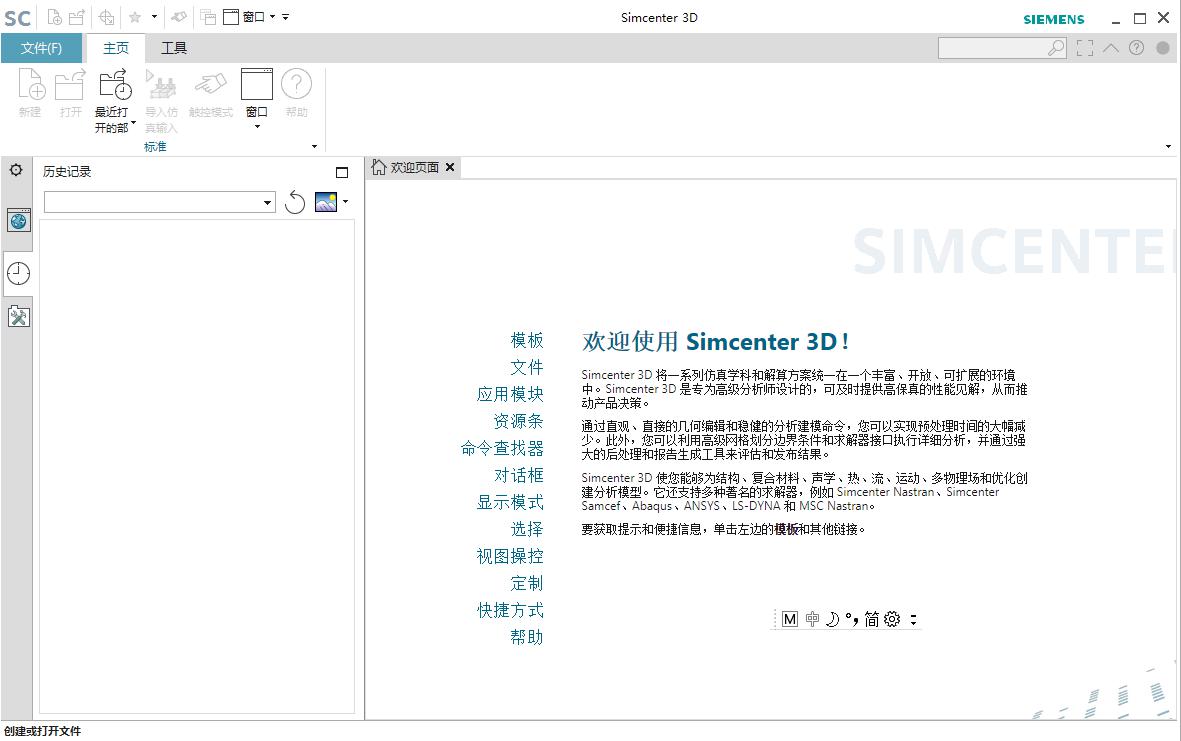
Task: Click the circle-and-arrow icon in title bar toolbar
Action: pos(106,17)
